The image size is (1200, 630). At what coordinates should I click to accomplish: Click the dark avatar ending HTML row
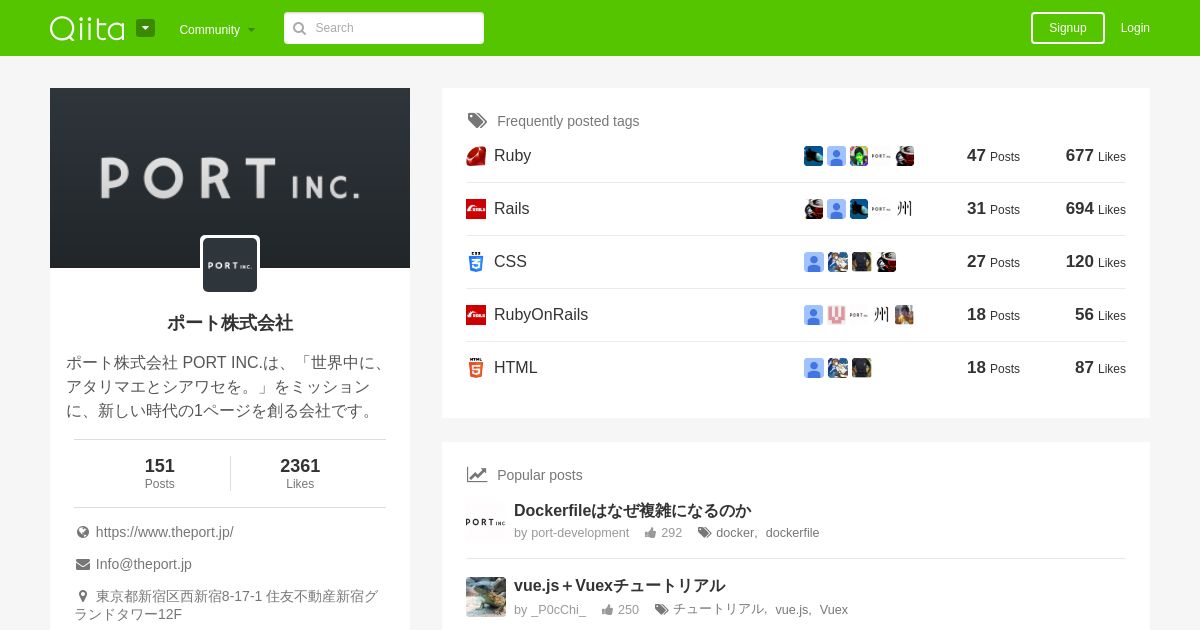(862, 368)
